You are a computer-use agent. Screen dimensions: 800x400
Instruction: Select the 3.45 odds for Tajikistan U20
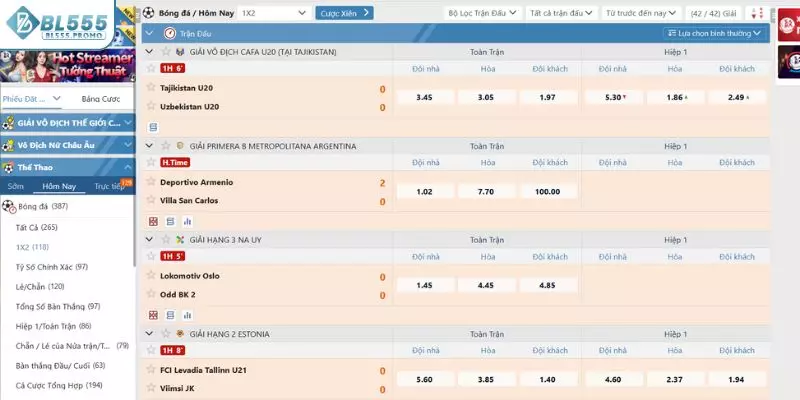point(424,97)
